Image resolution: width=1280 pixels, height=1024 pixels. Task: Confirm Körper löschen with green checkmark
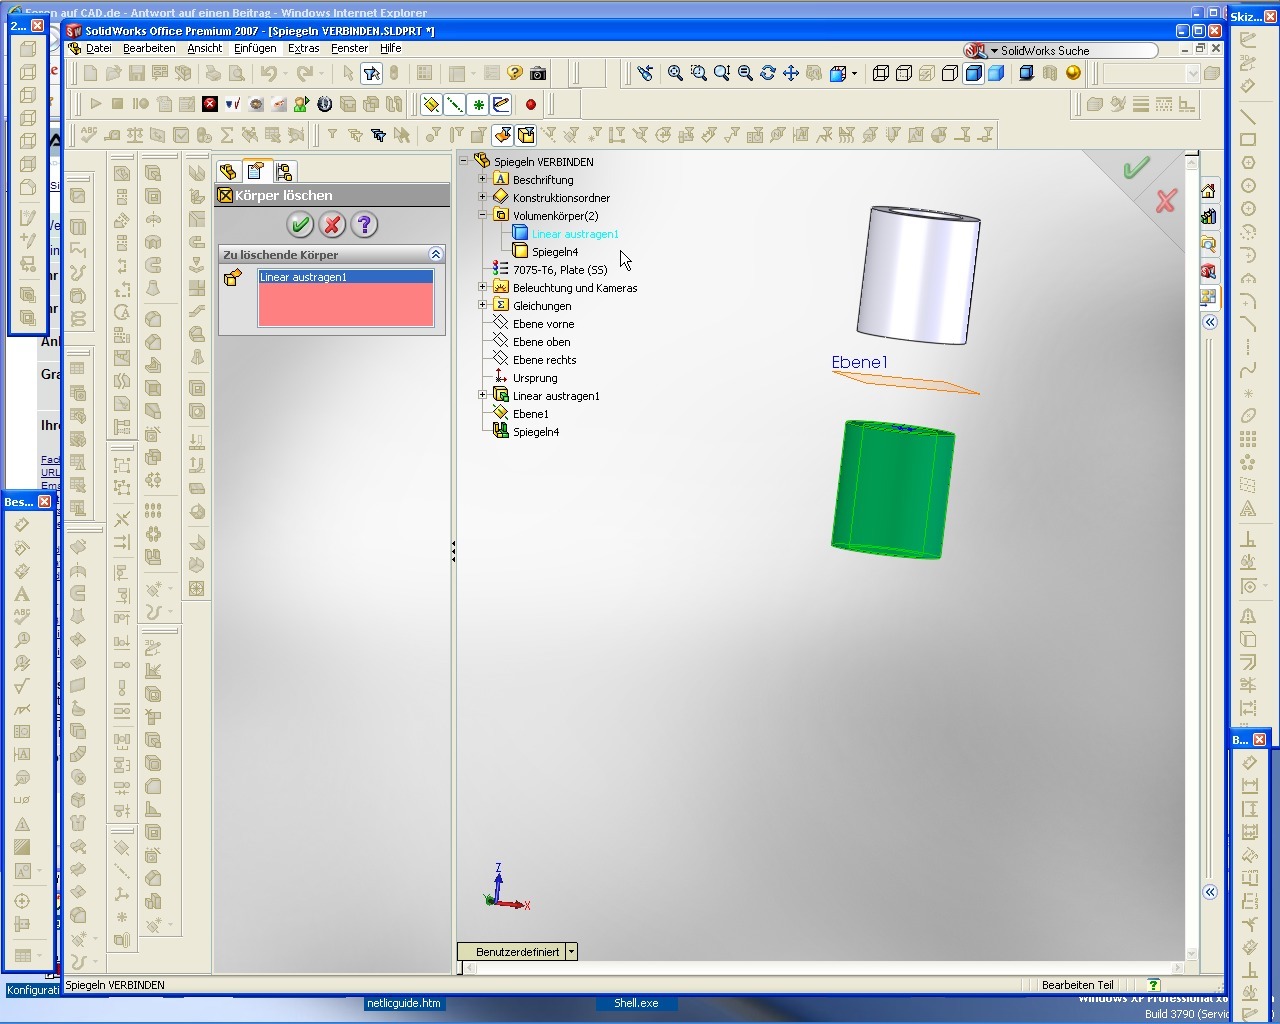(x=300, y=225)
